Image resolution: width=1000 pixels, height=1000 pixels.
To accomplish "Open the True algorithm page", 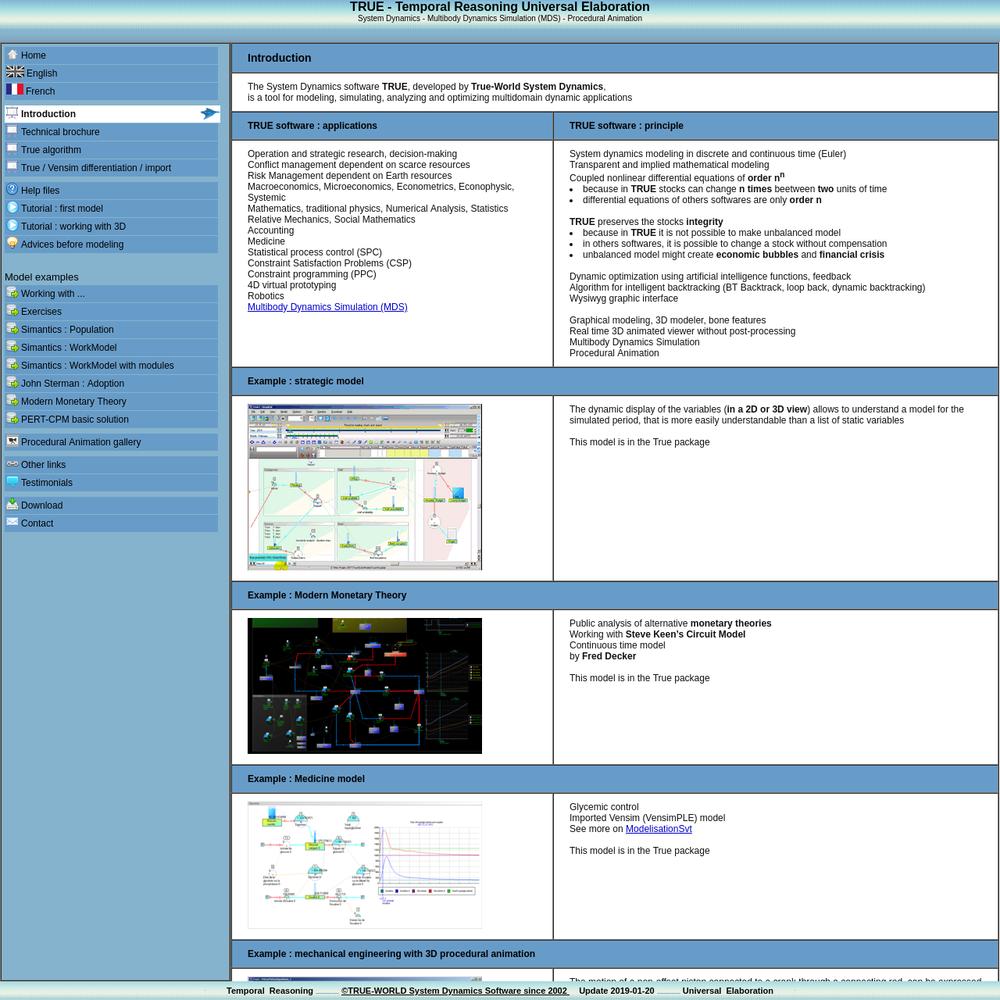I will pyautogui.click(x=111, y=150).
